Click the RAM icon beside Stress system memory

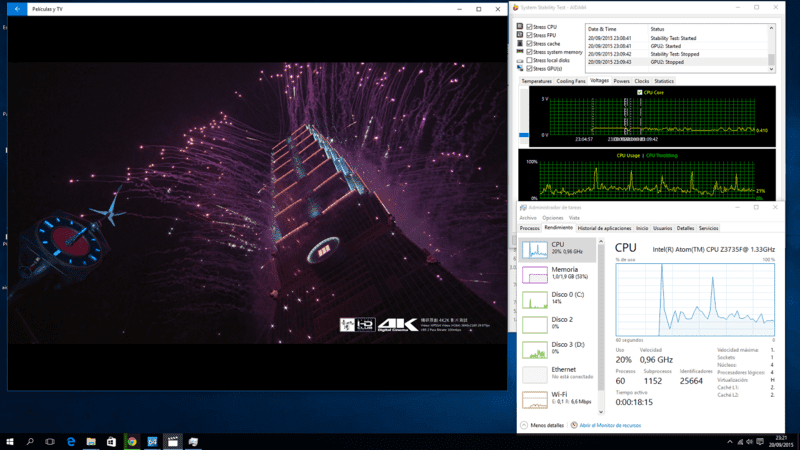point(520,52)
